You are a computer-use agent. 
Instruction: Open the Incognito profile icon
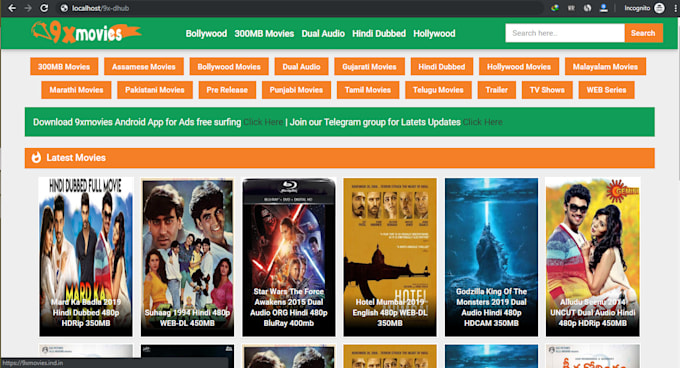[659, 8]
